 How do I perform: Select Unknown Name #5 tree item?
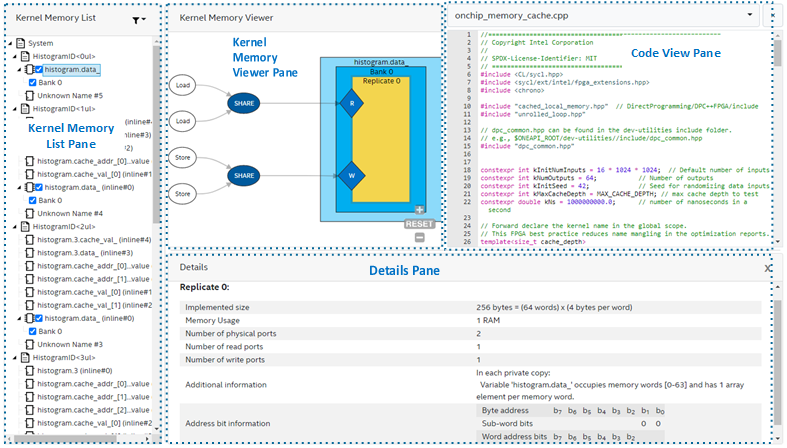coord(69,96)
